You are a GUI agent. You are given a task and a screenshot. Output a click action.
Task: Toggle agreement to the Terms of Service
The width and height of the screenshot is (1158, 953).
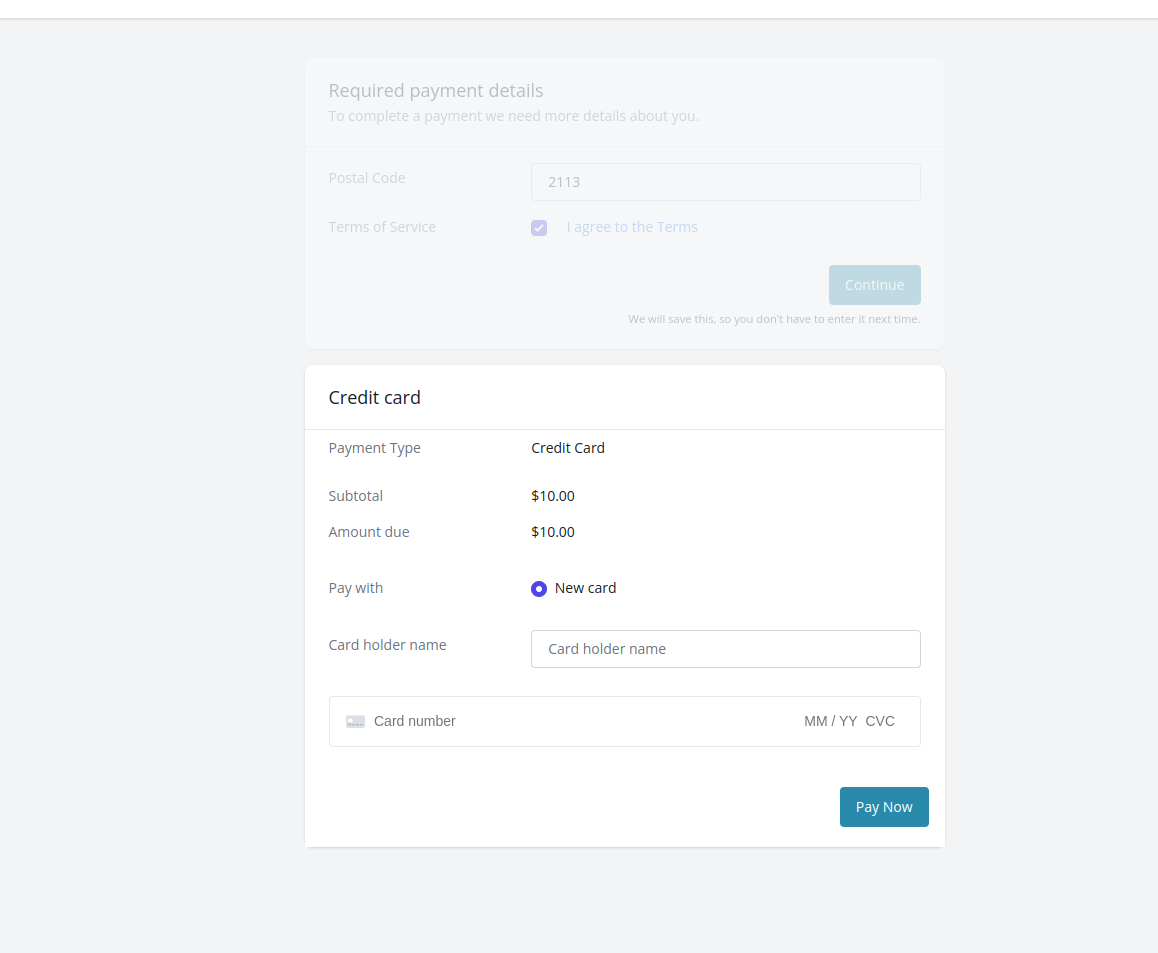point(539,228)
